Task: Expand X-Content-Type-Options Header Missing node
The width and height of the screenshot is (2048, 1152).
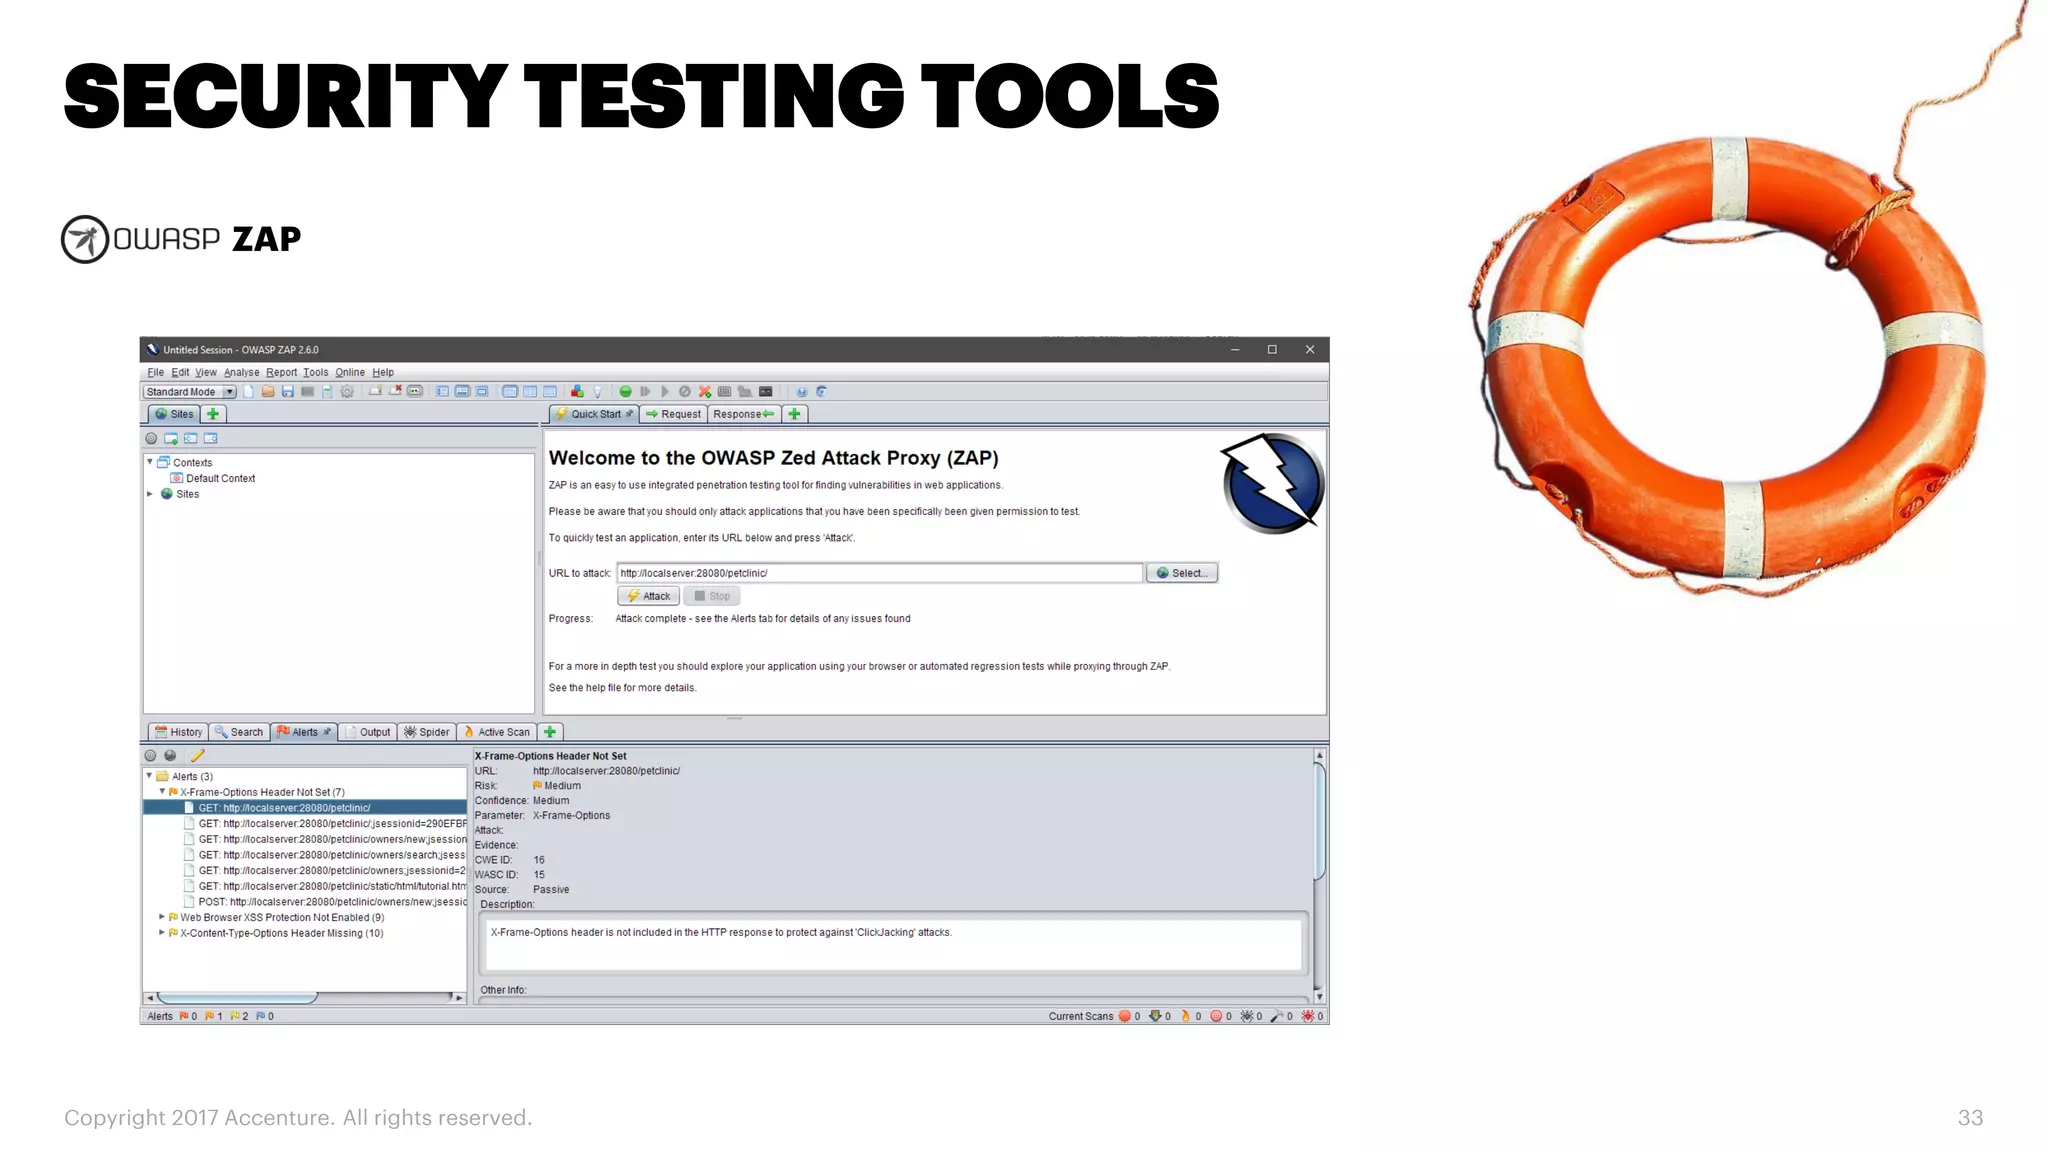Action: click(162, 933)
